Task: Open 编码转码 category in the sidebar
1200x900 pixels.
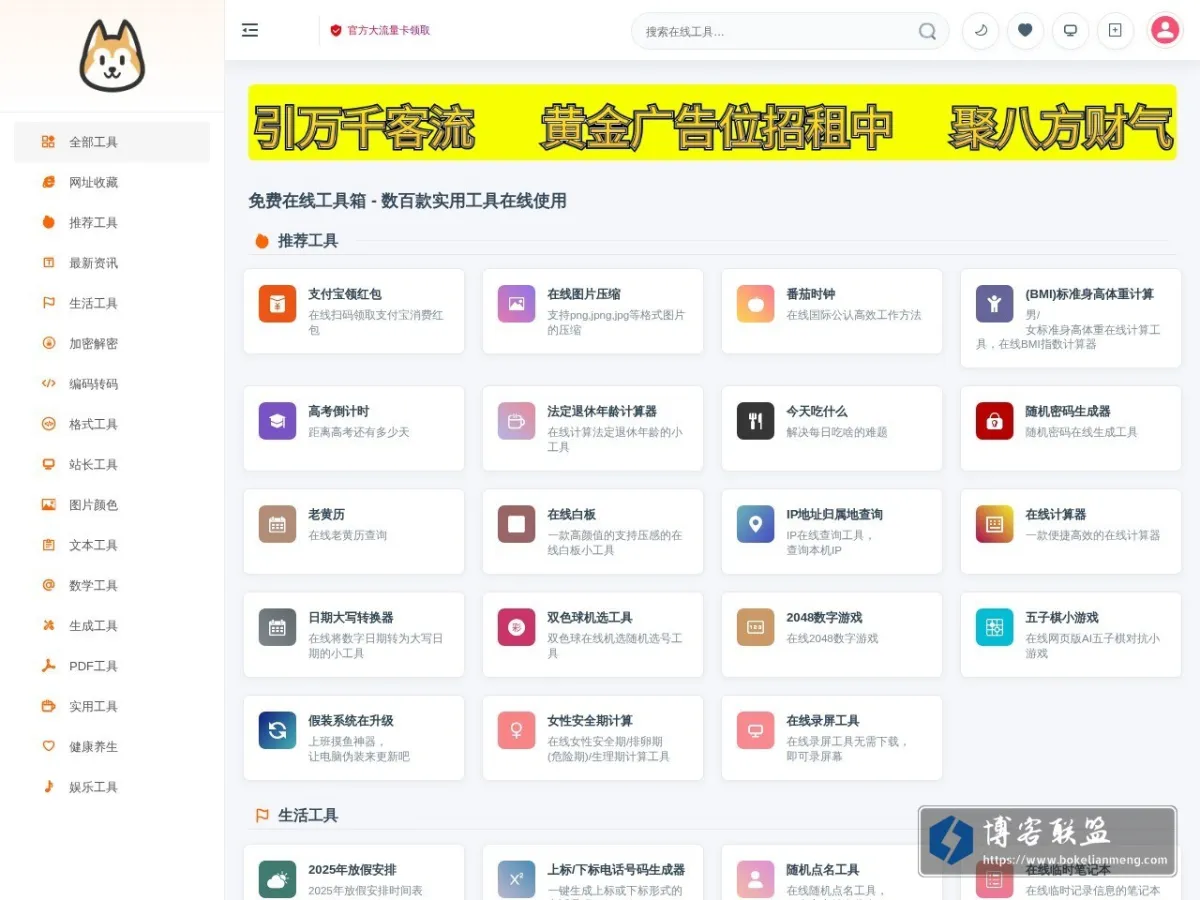Action: [112, 384]
